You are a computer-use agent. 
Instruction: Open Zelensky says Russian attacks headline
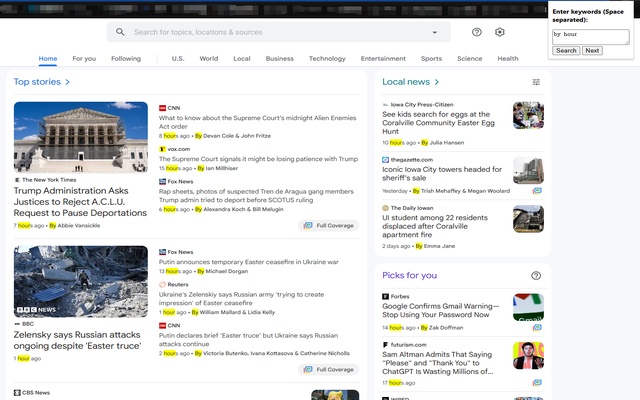click(77, 340)
